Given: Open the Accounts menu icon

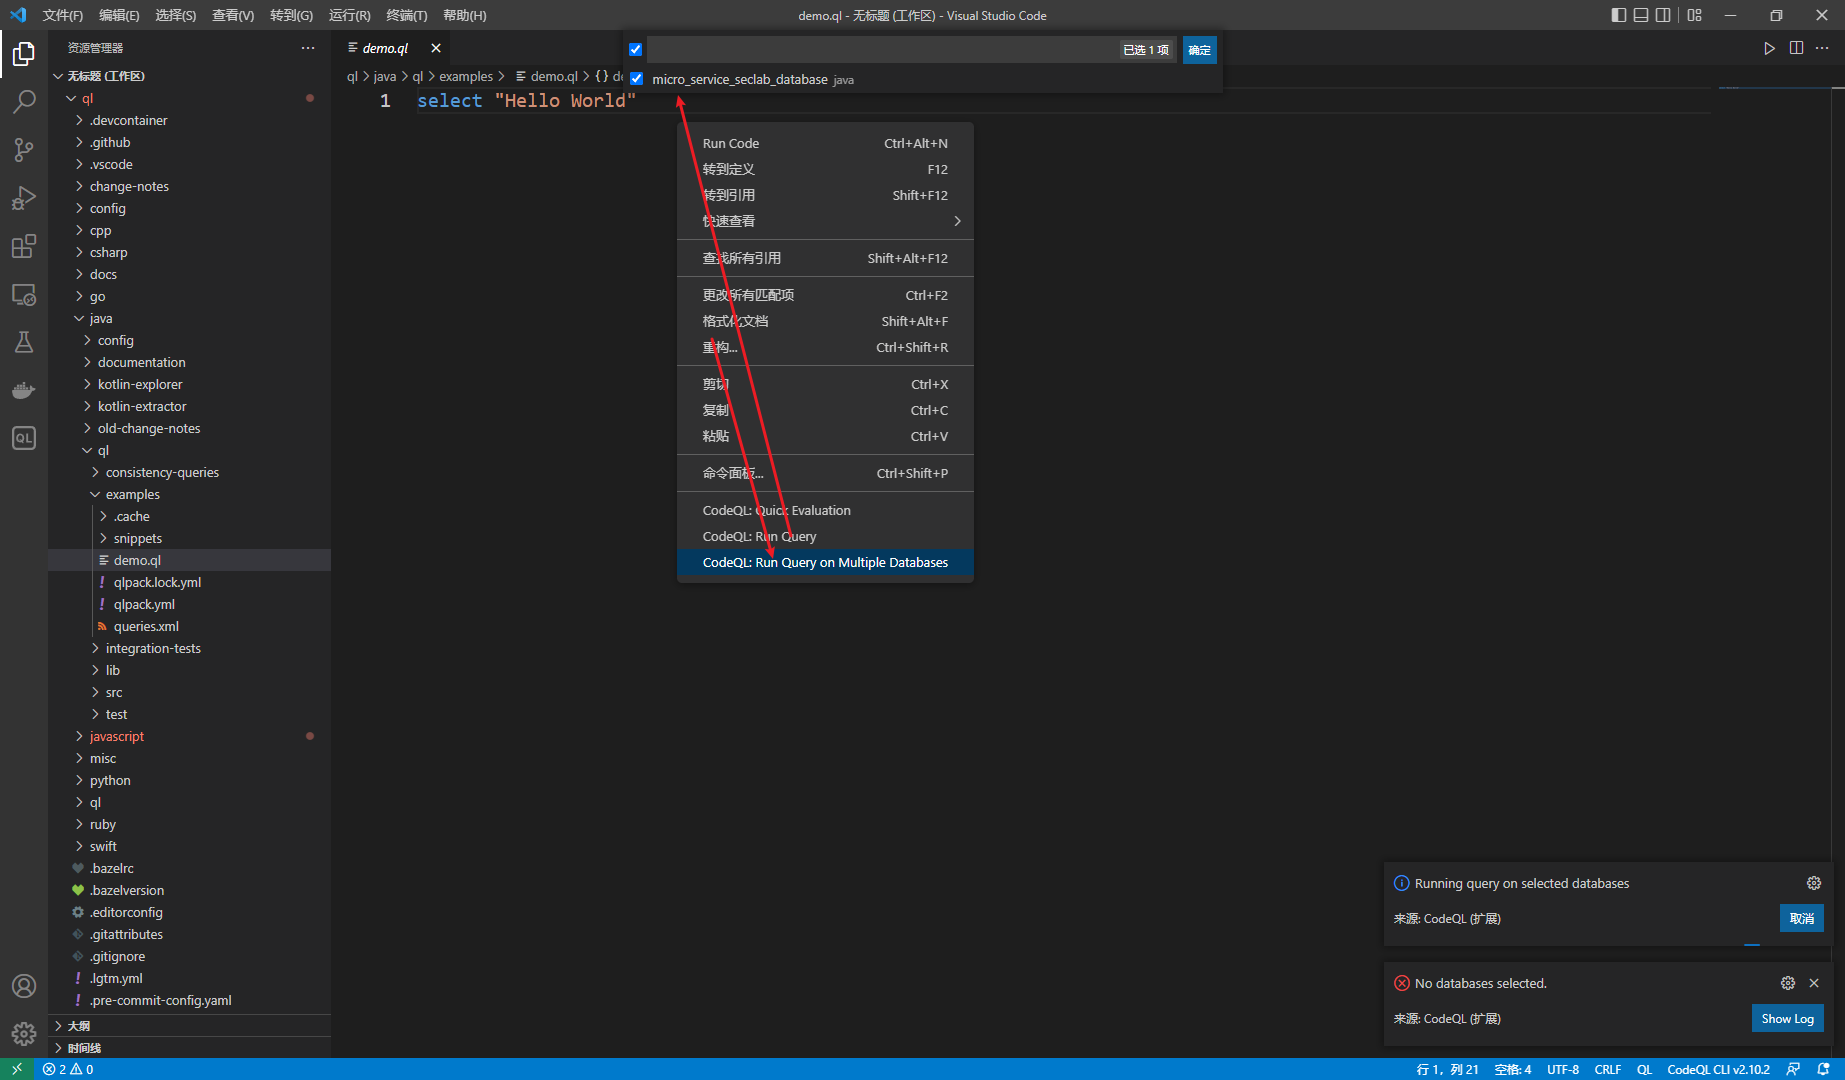Looking at the screenshot, I should (24, 986).
